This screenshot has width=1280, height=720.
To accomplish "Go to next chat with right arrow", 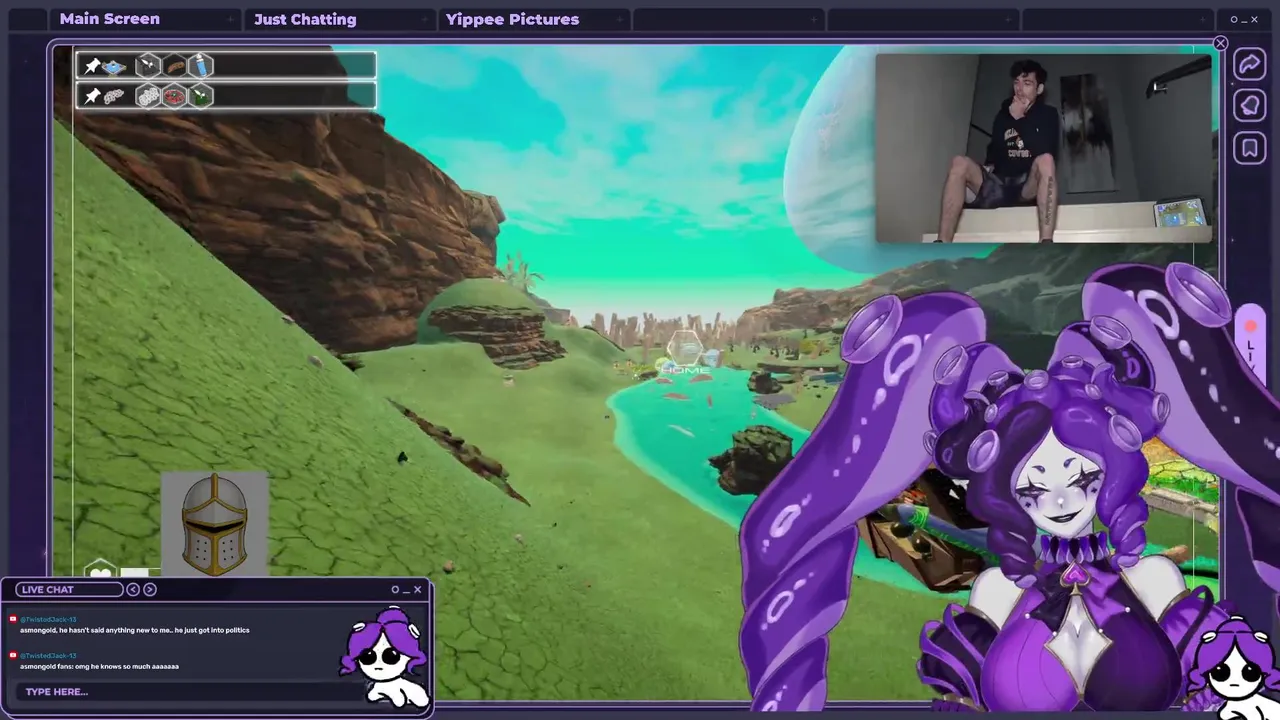I will [x=150, y=589].
